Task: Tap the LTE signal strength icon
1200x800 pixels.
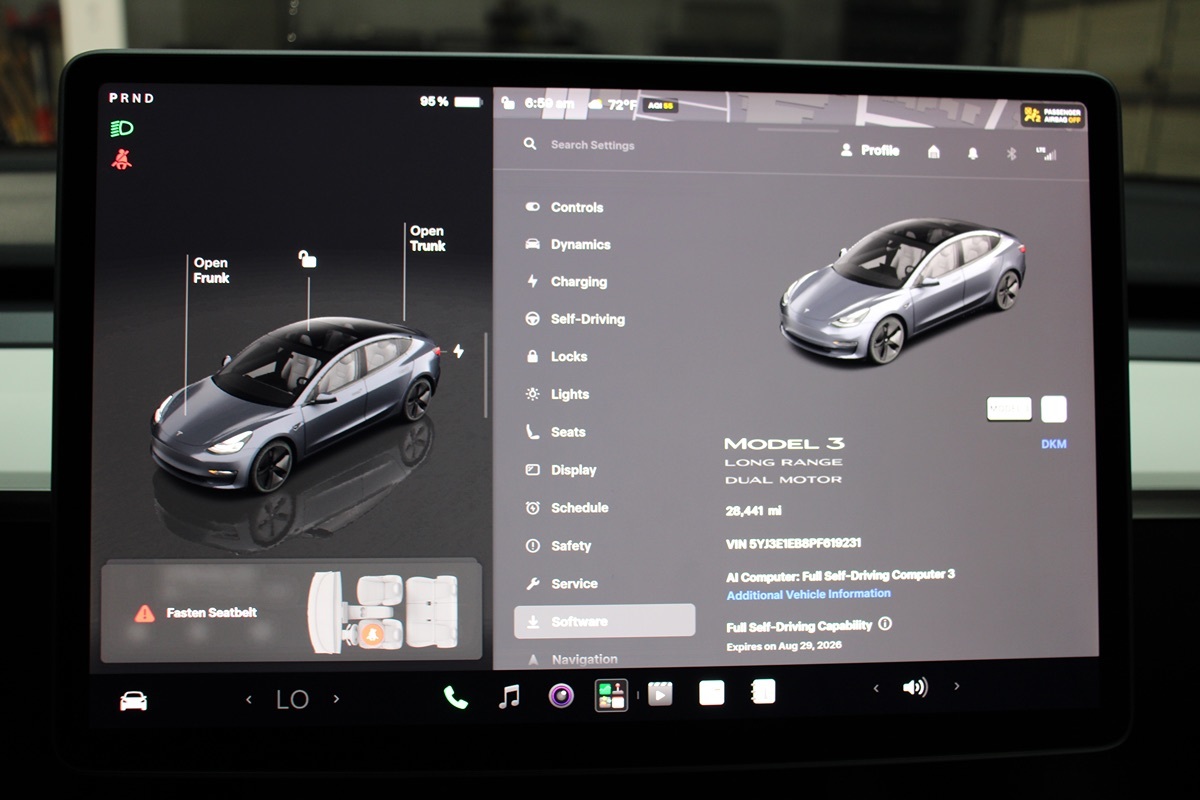Action: click(1047, 153)
